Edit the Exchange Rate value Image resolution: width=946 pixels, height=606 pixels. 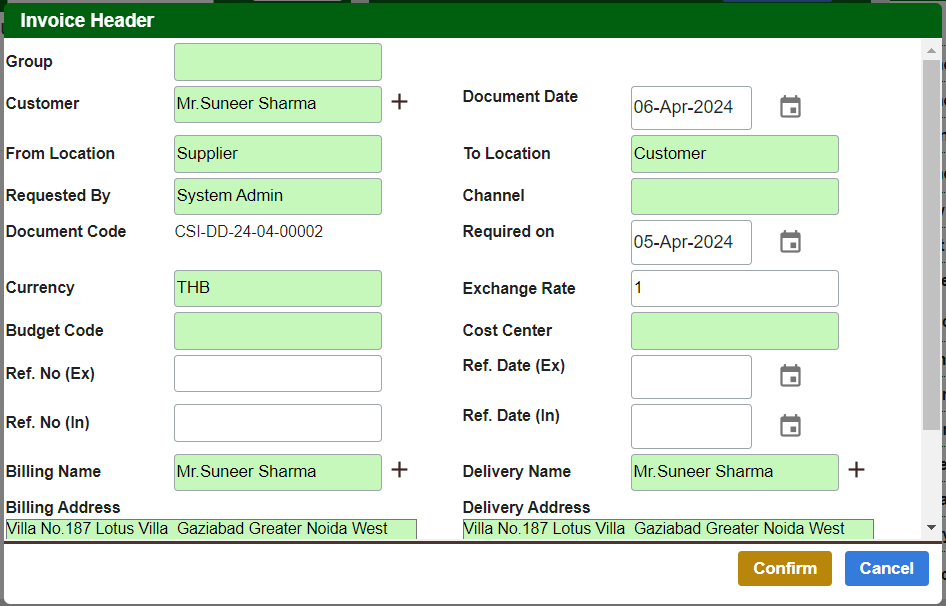(734, 288)
